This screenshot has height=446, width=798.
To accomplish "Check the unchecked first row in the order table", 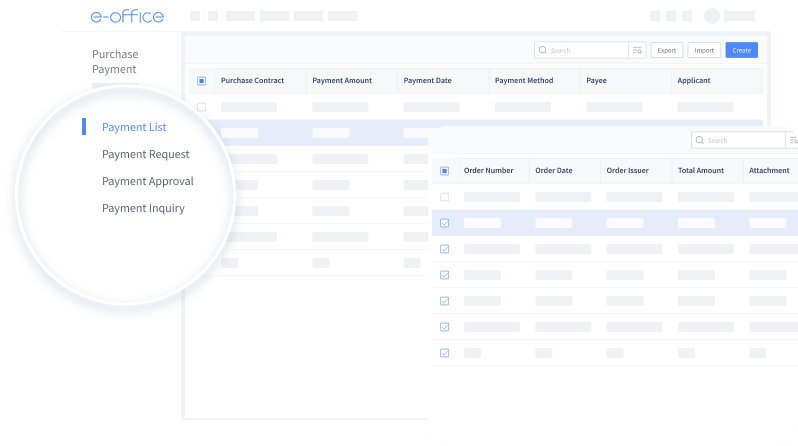I will coord(444,197).
